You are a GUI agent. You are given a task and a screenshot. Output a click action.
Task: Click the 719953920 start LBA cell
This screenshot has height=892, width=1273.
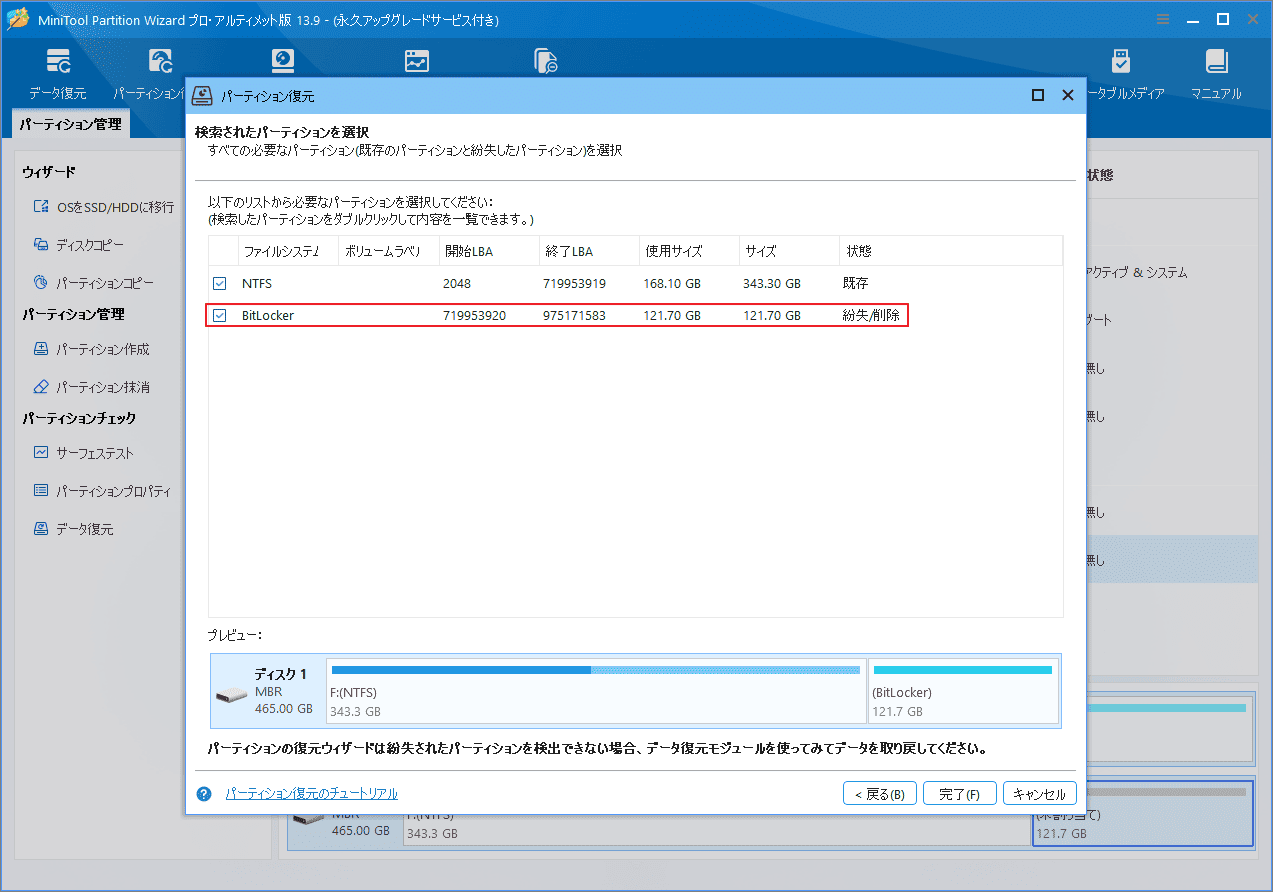click(x=474, y=316)
